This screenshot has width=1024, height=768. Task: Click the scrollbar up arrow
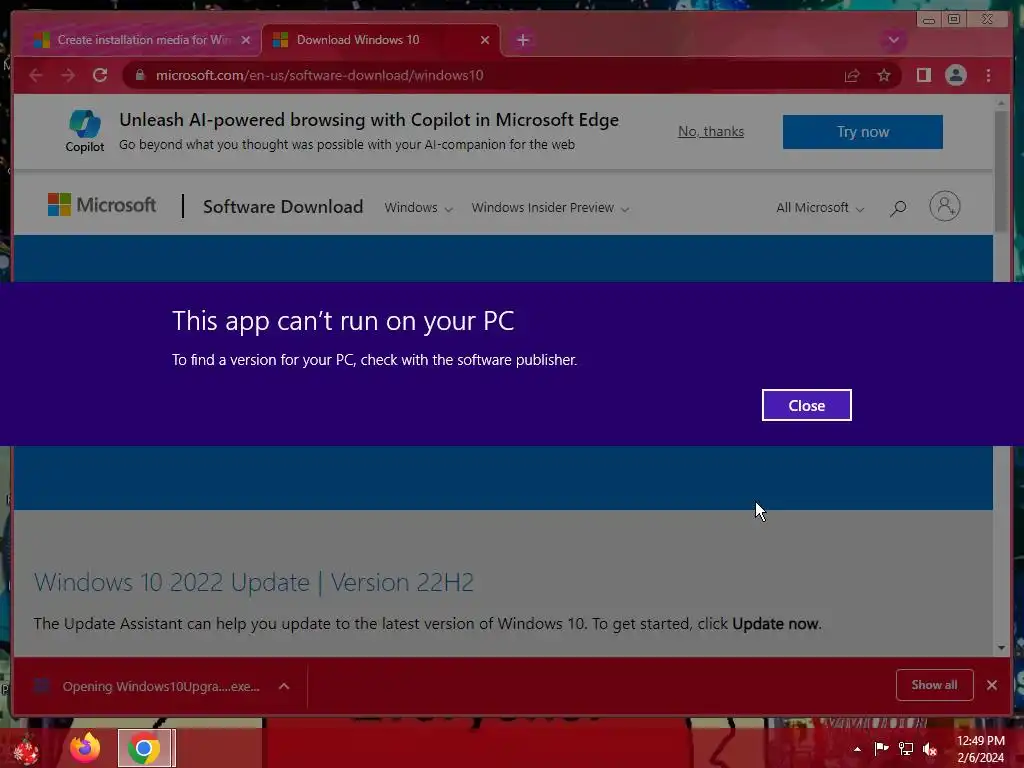[x=1001, y=103]
